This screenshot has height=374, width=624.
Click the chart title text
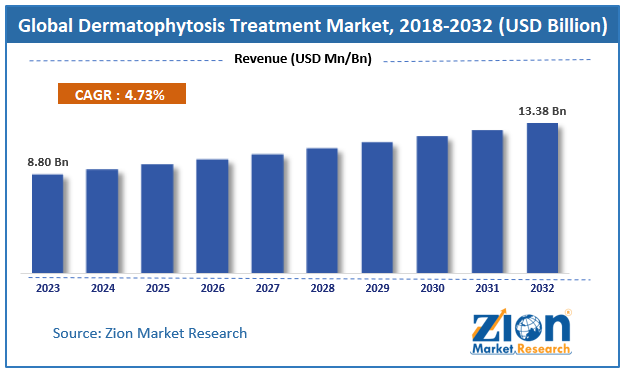click(x=312, y=26)
